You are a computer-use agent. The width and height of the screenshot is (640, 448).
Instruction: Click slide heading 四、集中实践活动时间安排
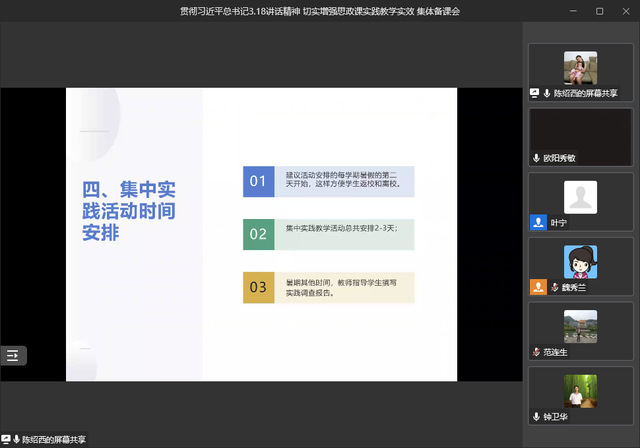click(129, 210)
